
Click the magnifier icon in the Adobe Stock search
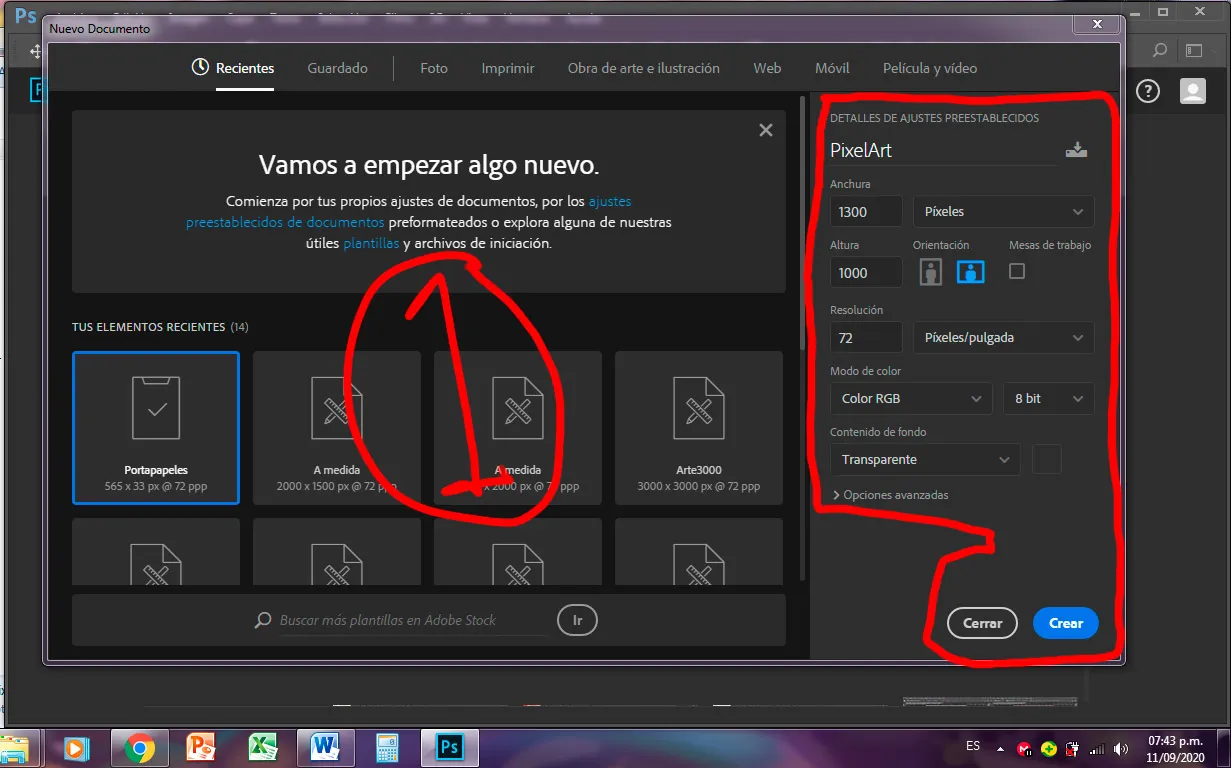(x=263, y=620)
